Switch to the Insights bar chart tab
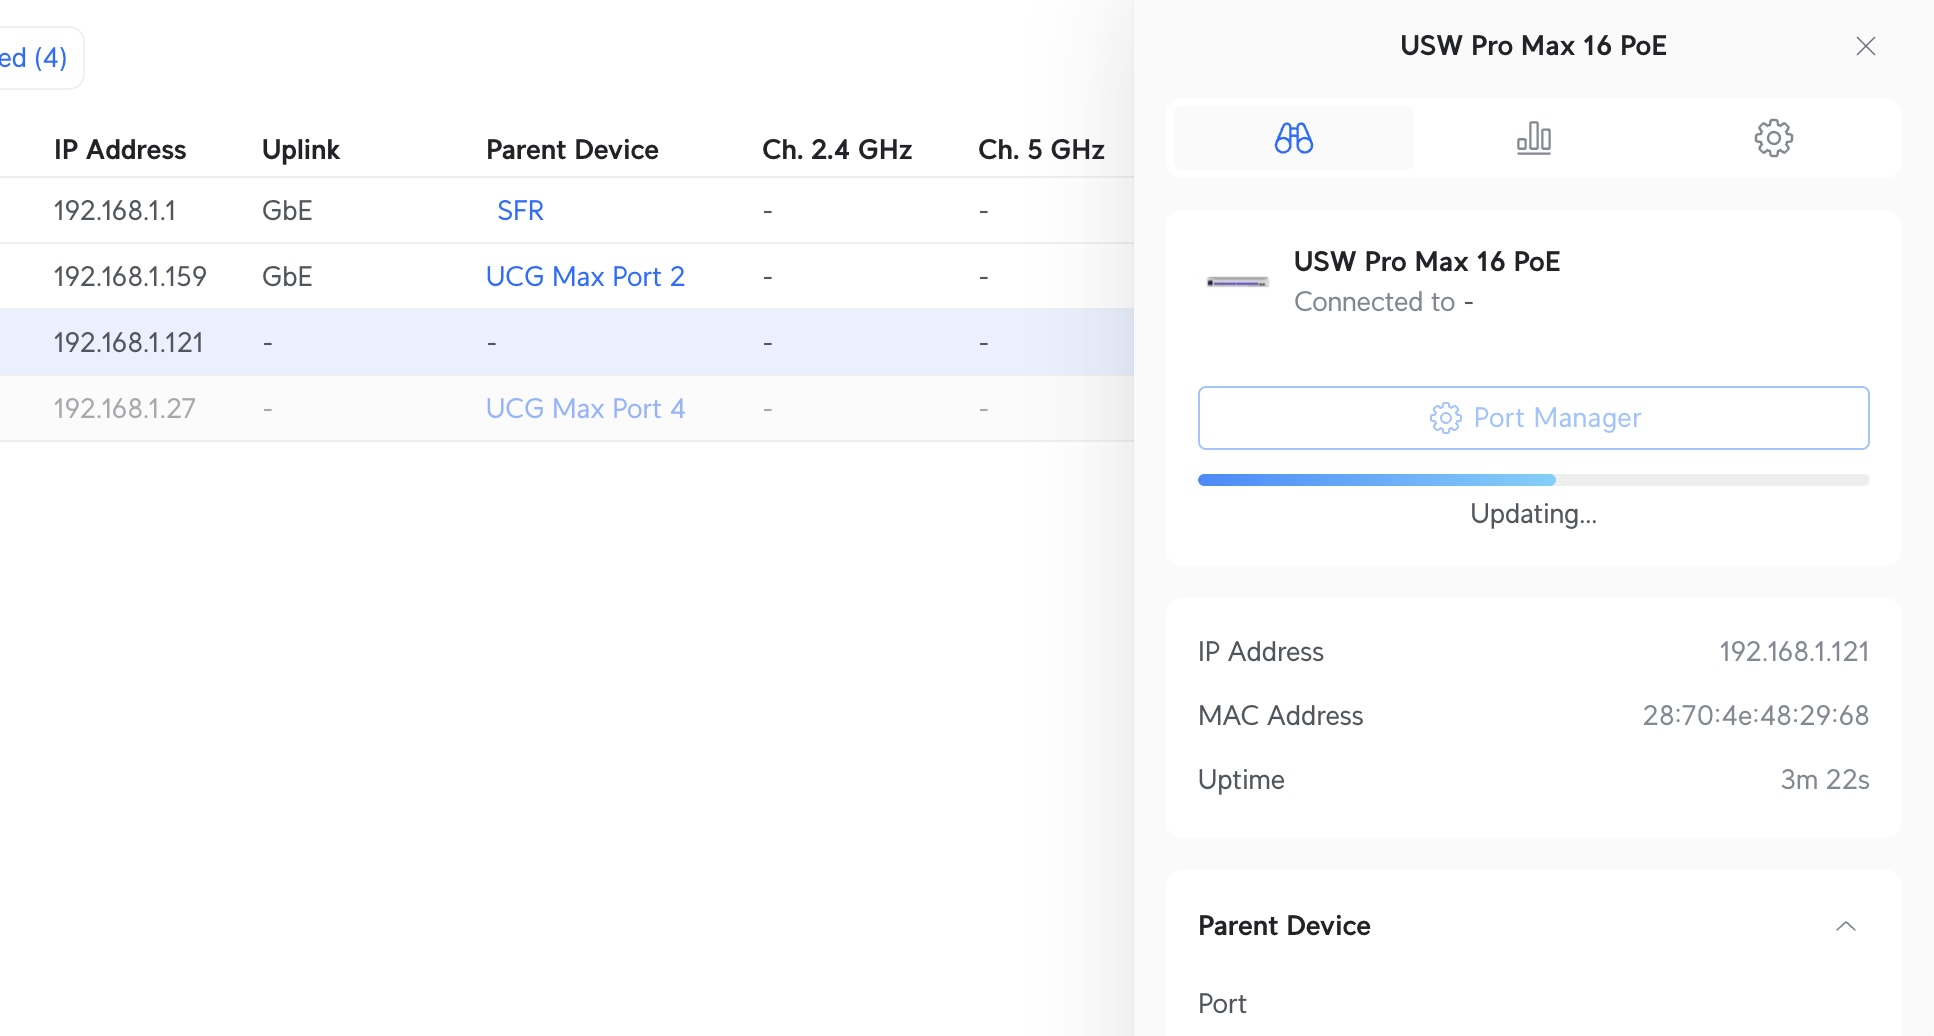The image size is (1934, 1036). pos(1533,138)
